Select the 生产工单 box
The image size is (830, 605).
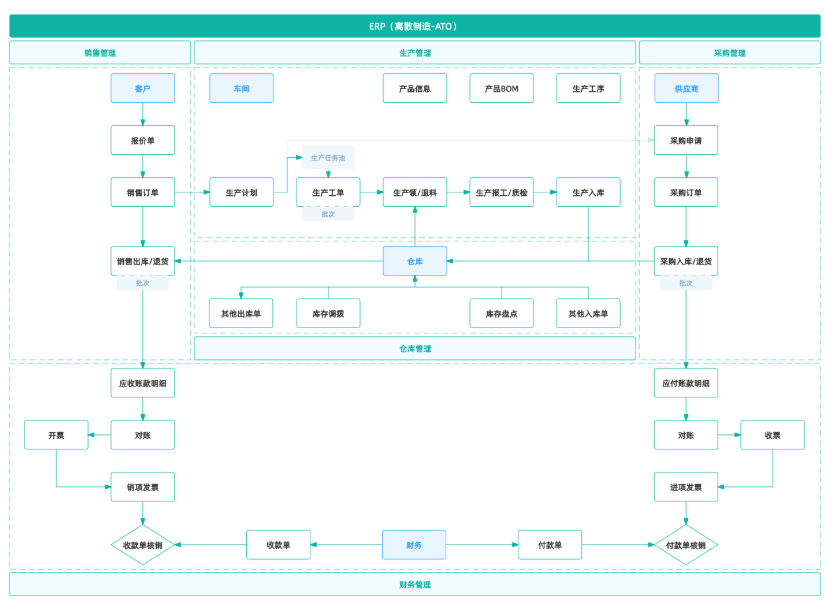328,192
